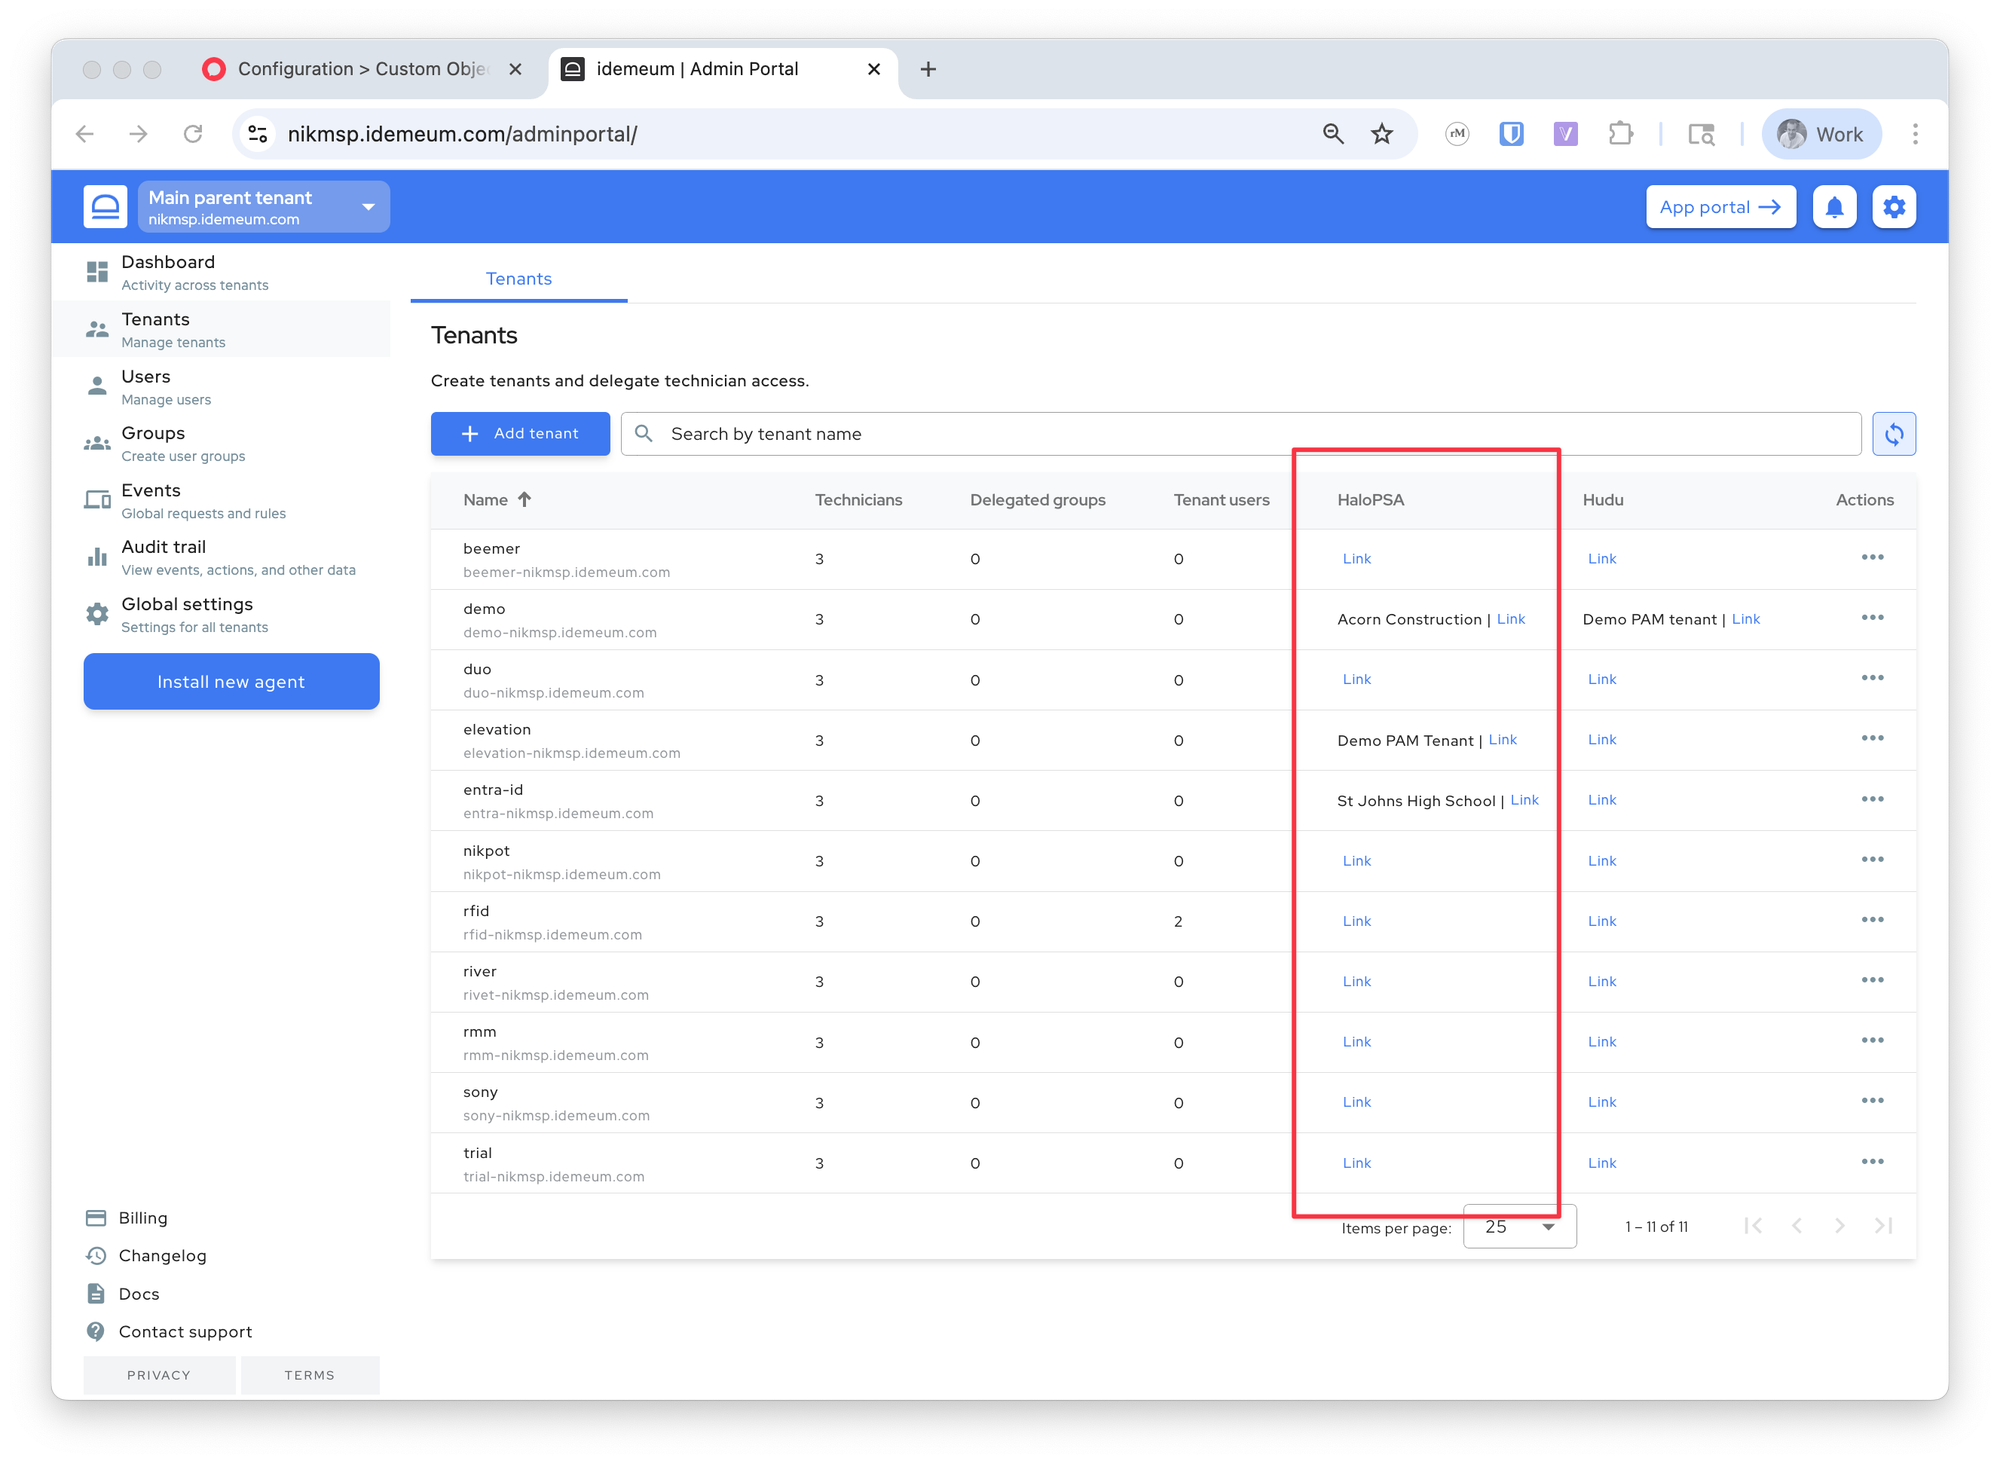Open Global settings in sidebar
This screenshot has height=1463, width=2000.
point(222,614)
